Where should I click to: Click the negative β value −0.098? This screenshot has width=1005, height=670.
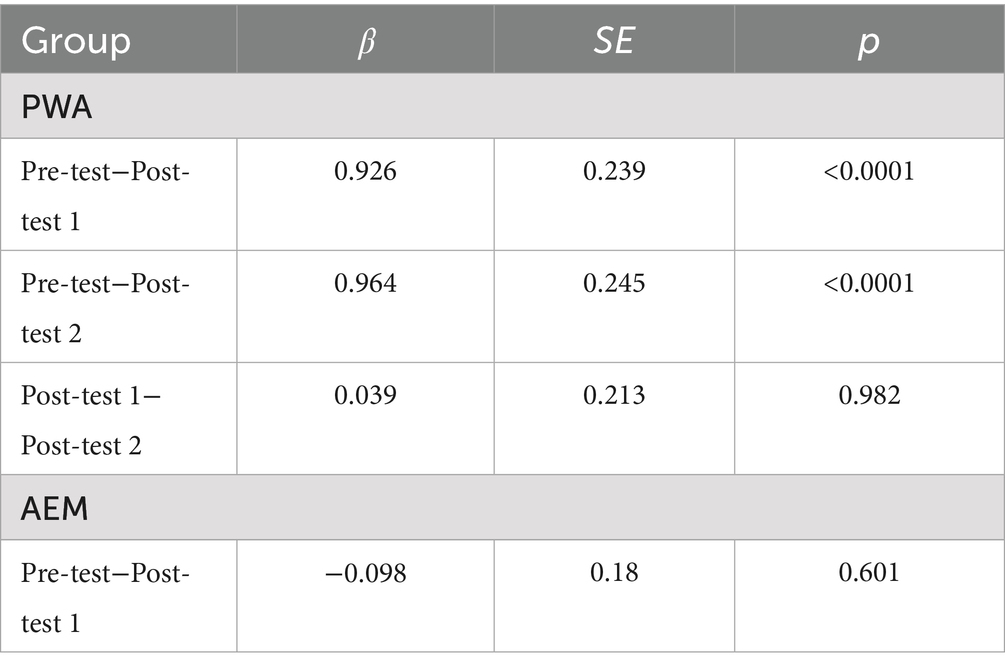[365, 574]
